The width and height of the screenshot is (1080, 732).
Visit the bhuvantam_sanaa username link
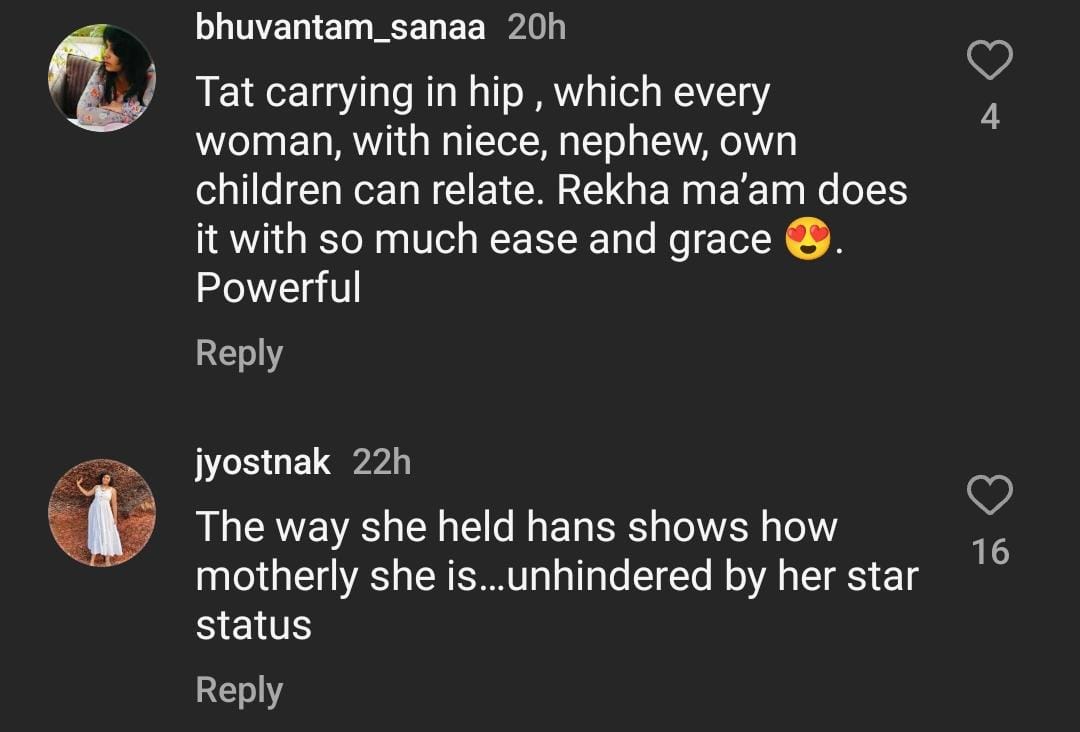pyautogui.click(x=341, y=28)
